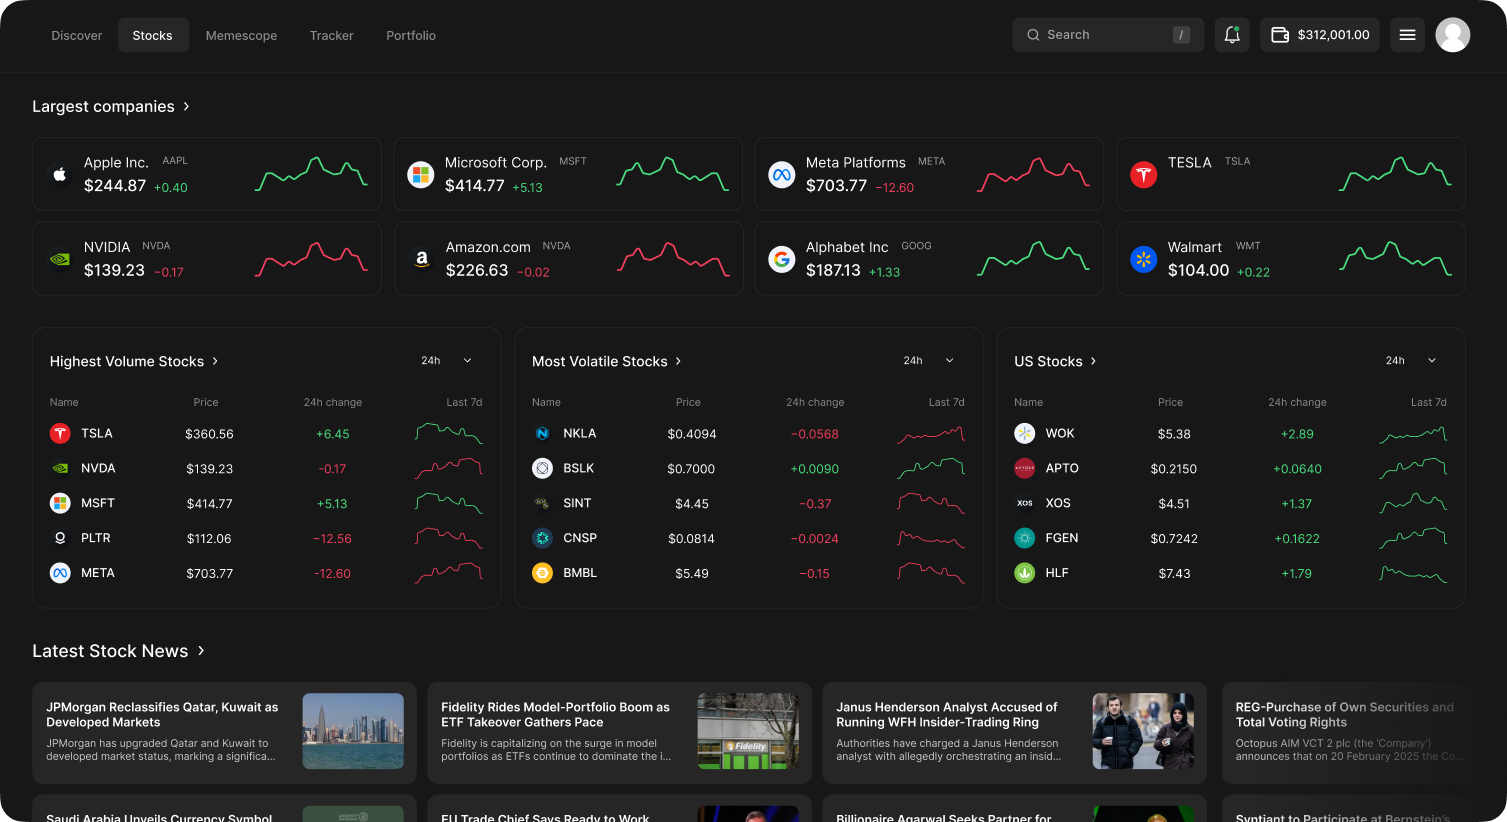Open Fidelity Rides Model-Portfolio Boom article

click(x=619, y=732)
